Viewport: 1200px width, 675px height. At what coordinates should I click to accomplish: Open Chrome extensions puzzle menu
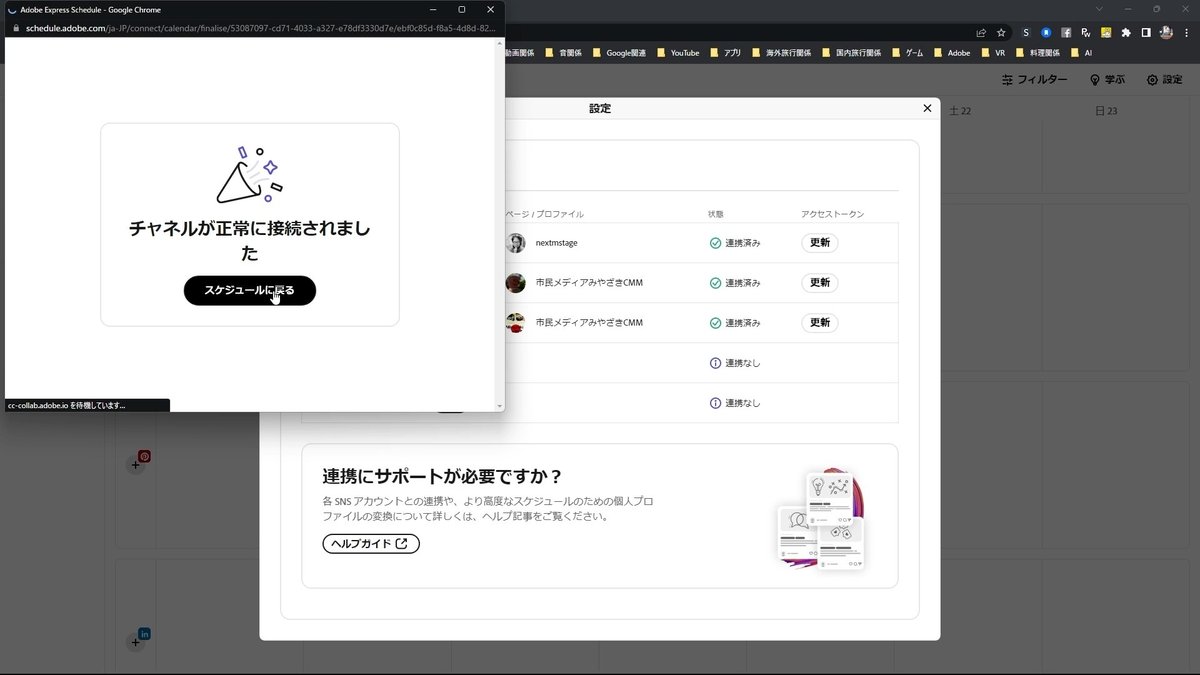tap(1126, 32)
